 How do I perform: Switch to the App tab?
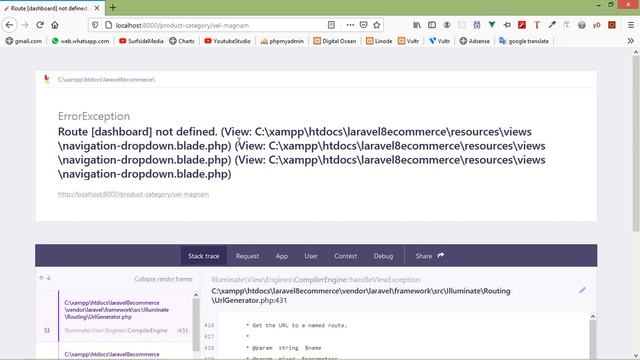(x=282, y=256)
